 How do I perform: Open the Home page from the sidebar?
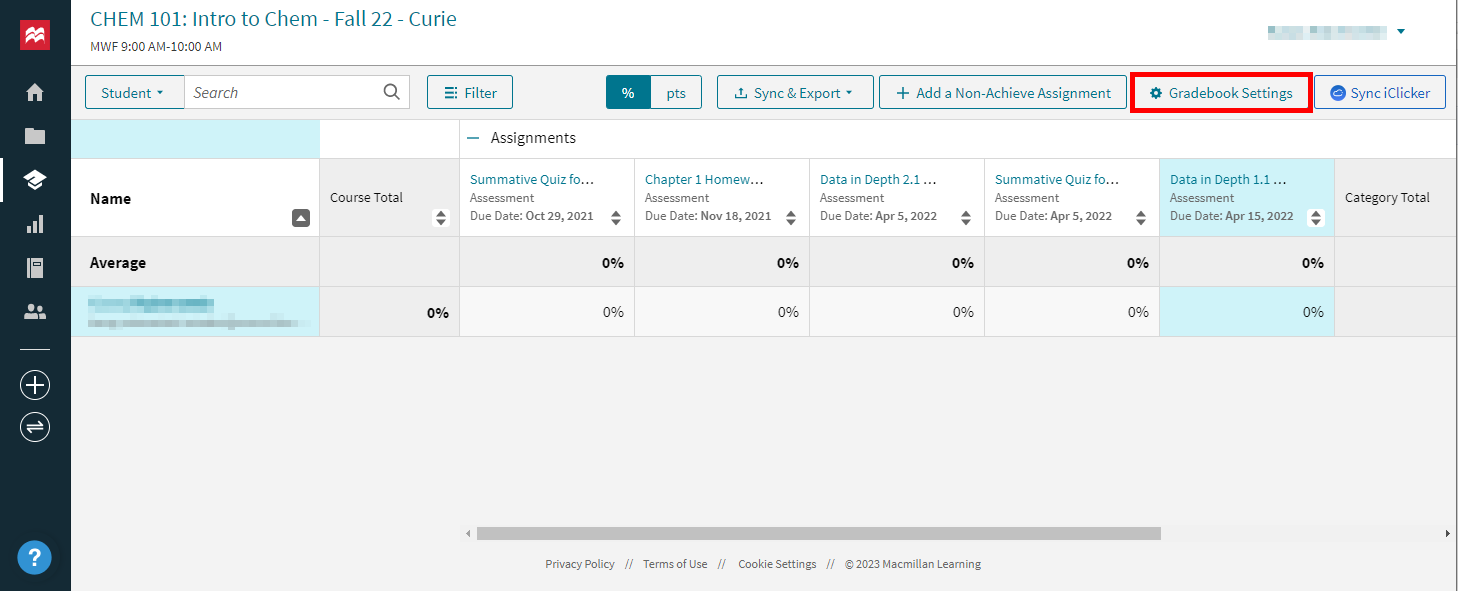click(34, 91)
